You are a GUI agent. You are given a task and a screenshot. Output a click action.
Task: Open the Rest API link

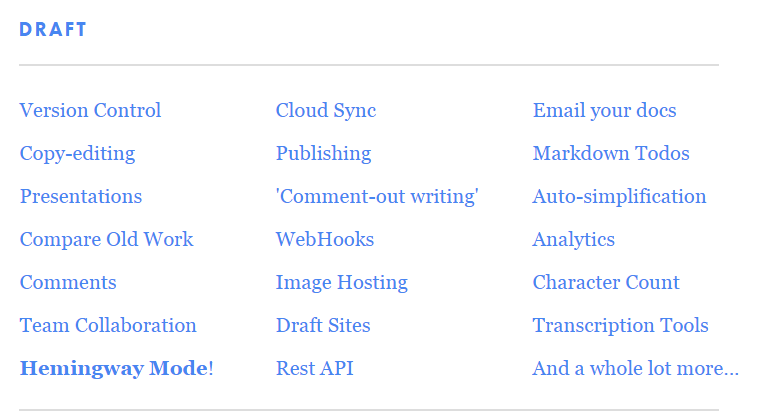tap(315, 369)
